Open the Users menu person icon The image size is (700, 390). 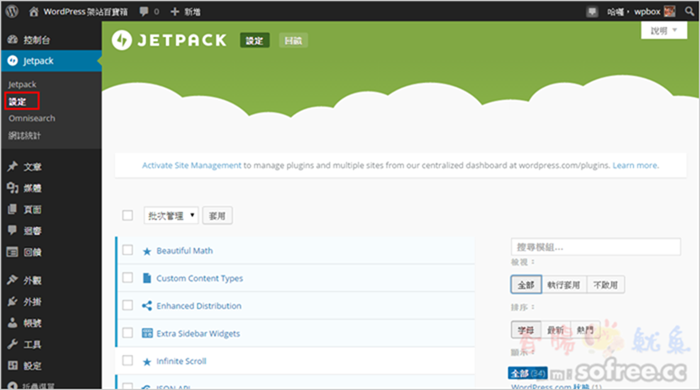(12, 323)
